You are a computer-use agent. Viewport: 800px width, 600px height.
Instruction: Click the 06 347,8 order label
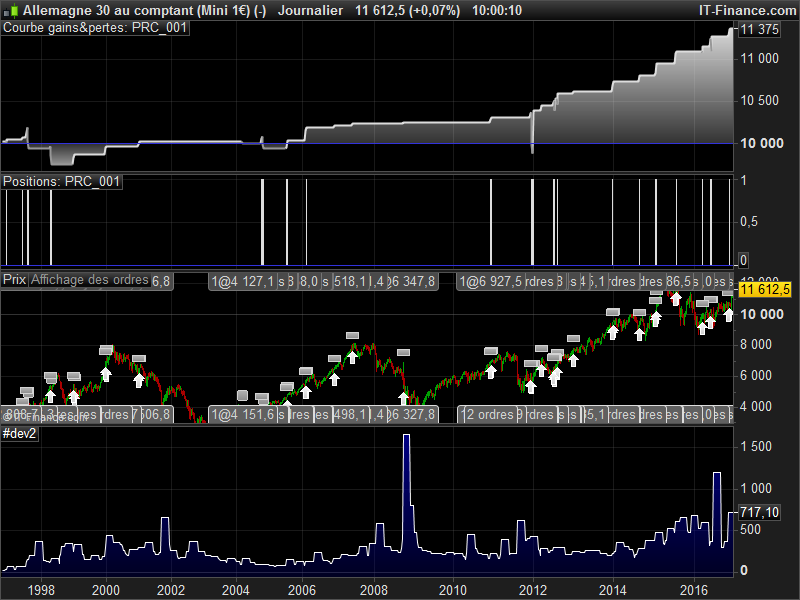point(411,282)
